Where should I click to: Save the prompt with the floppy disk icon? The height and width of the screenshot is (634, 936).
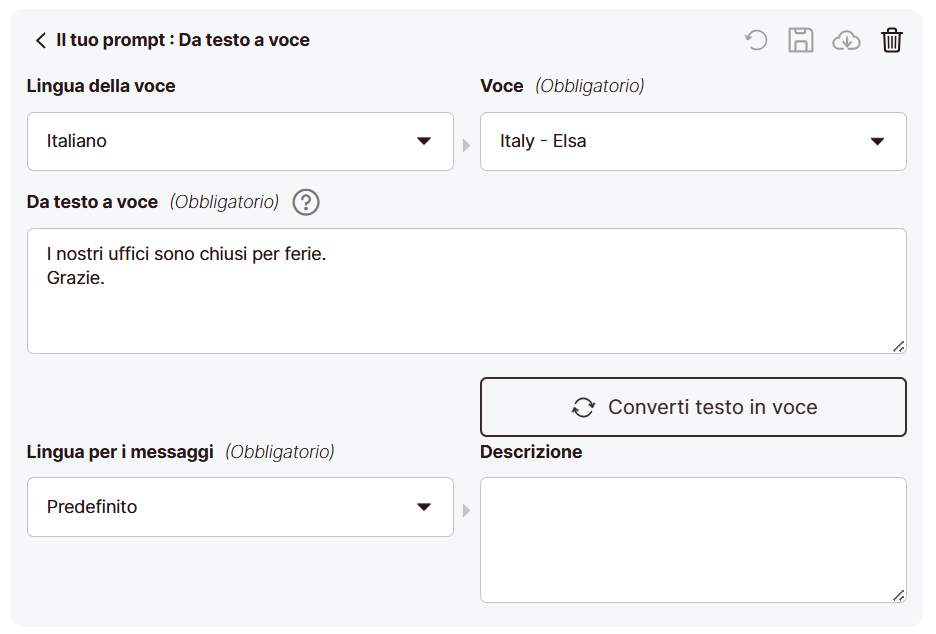pos(801,40)
